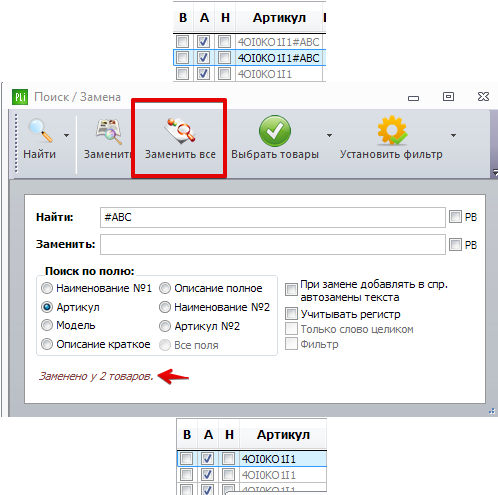Toggle Учитывать регистр checkbox
The width and height of the screenshot is (498, 495).
click(291, 314)
